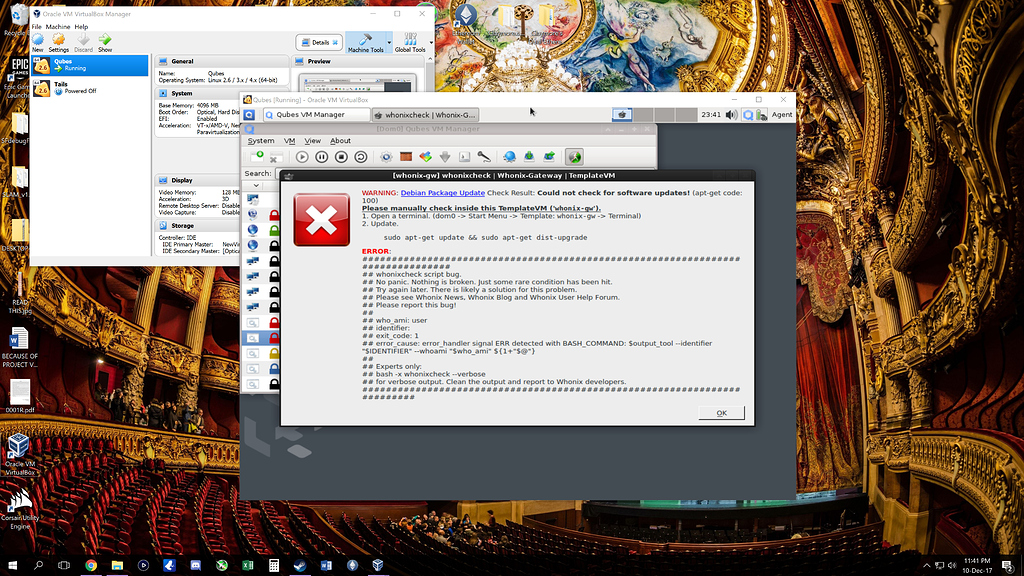Click the Restart VM icon
This screenshot has height=576, width=1024.
tap(360, 157)
